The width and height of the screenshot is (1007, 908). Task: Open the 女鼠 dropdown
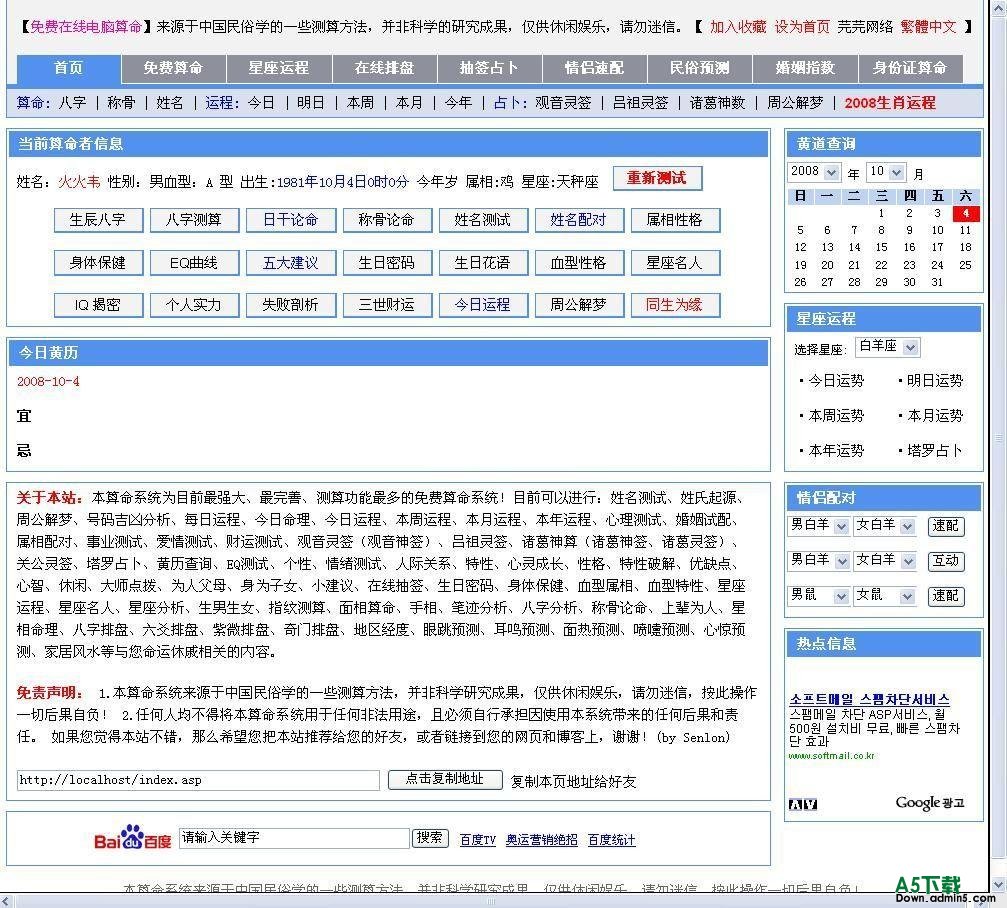(884, 596)
